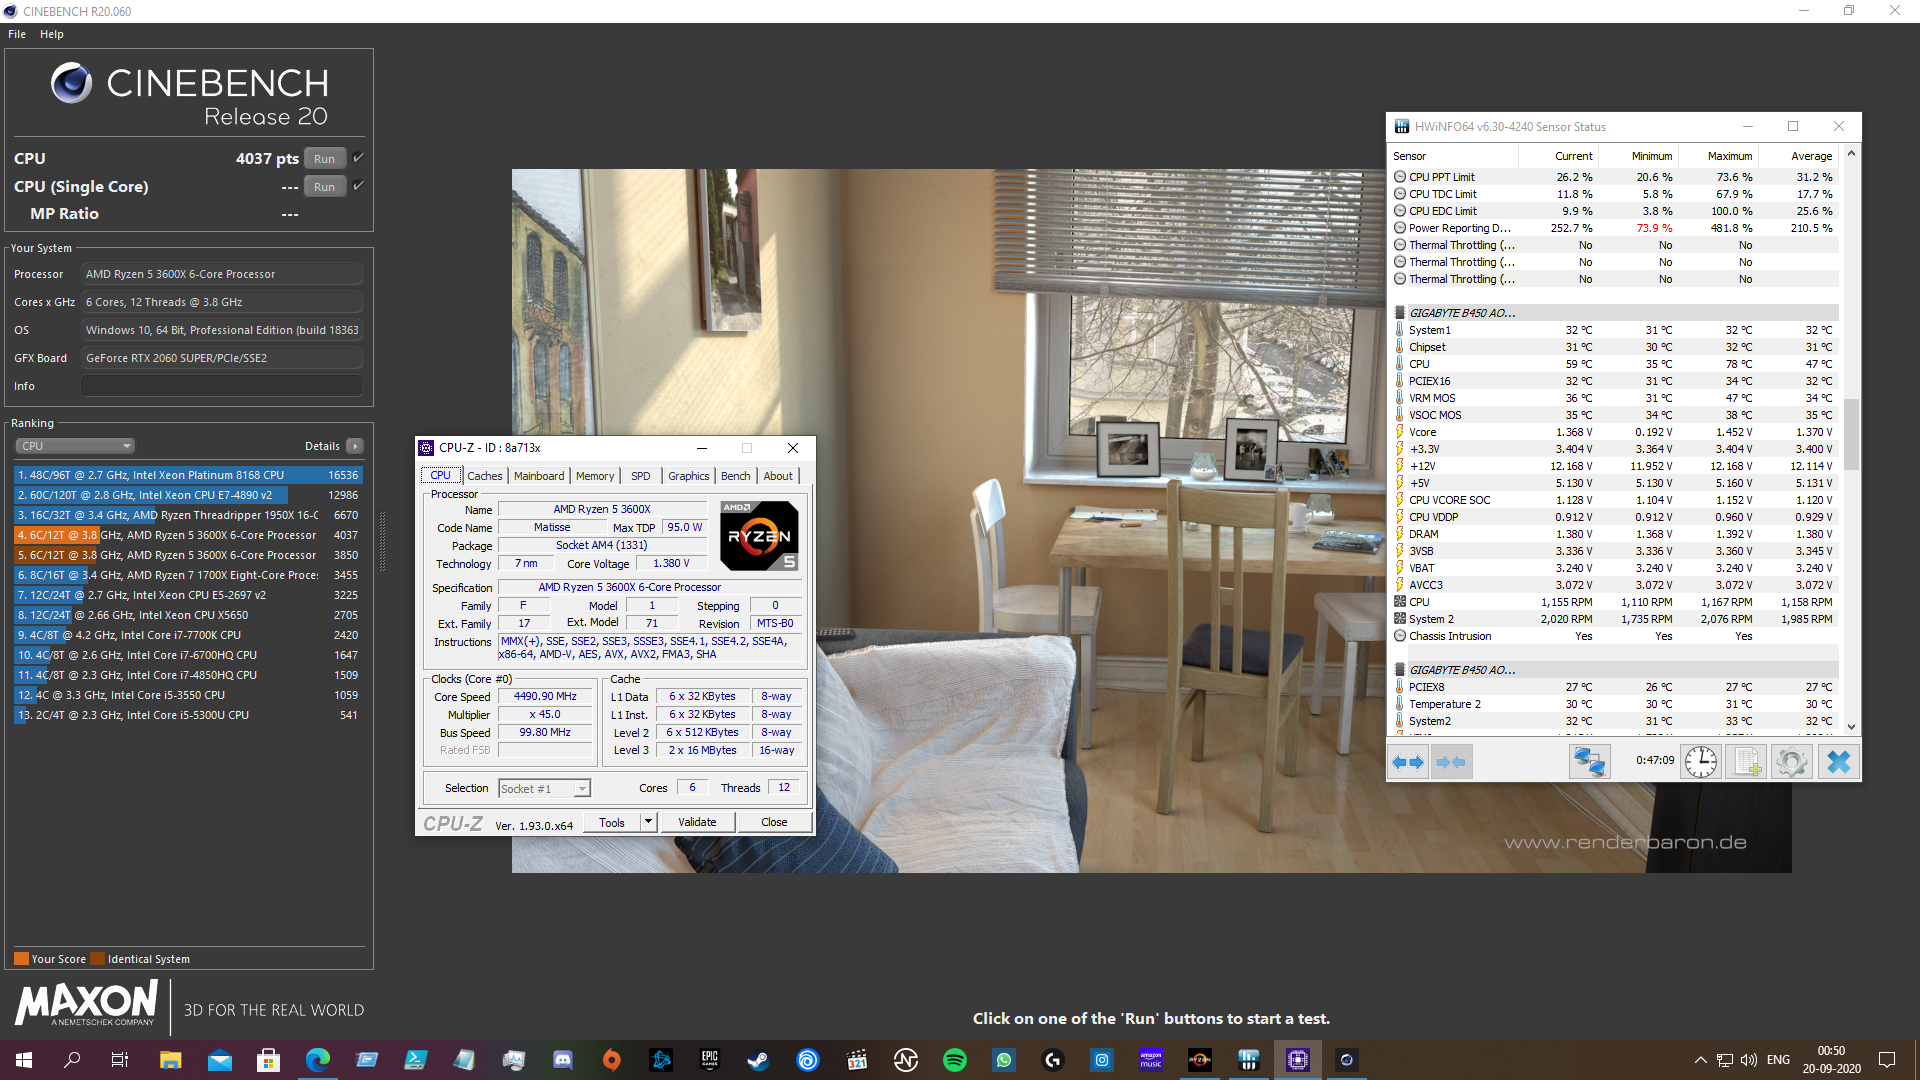The height and width of the screenshot is (1080, 1920).
Task: Open HWiNFO sensor settings gear icon
Action: pyautogui.click(x=1792, y=762)
